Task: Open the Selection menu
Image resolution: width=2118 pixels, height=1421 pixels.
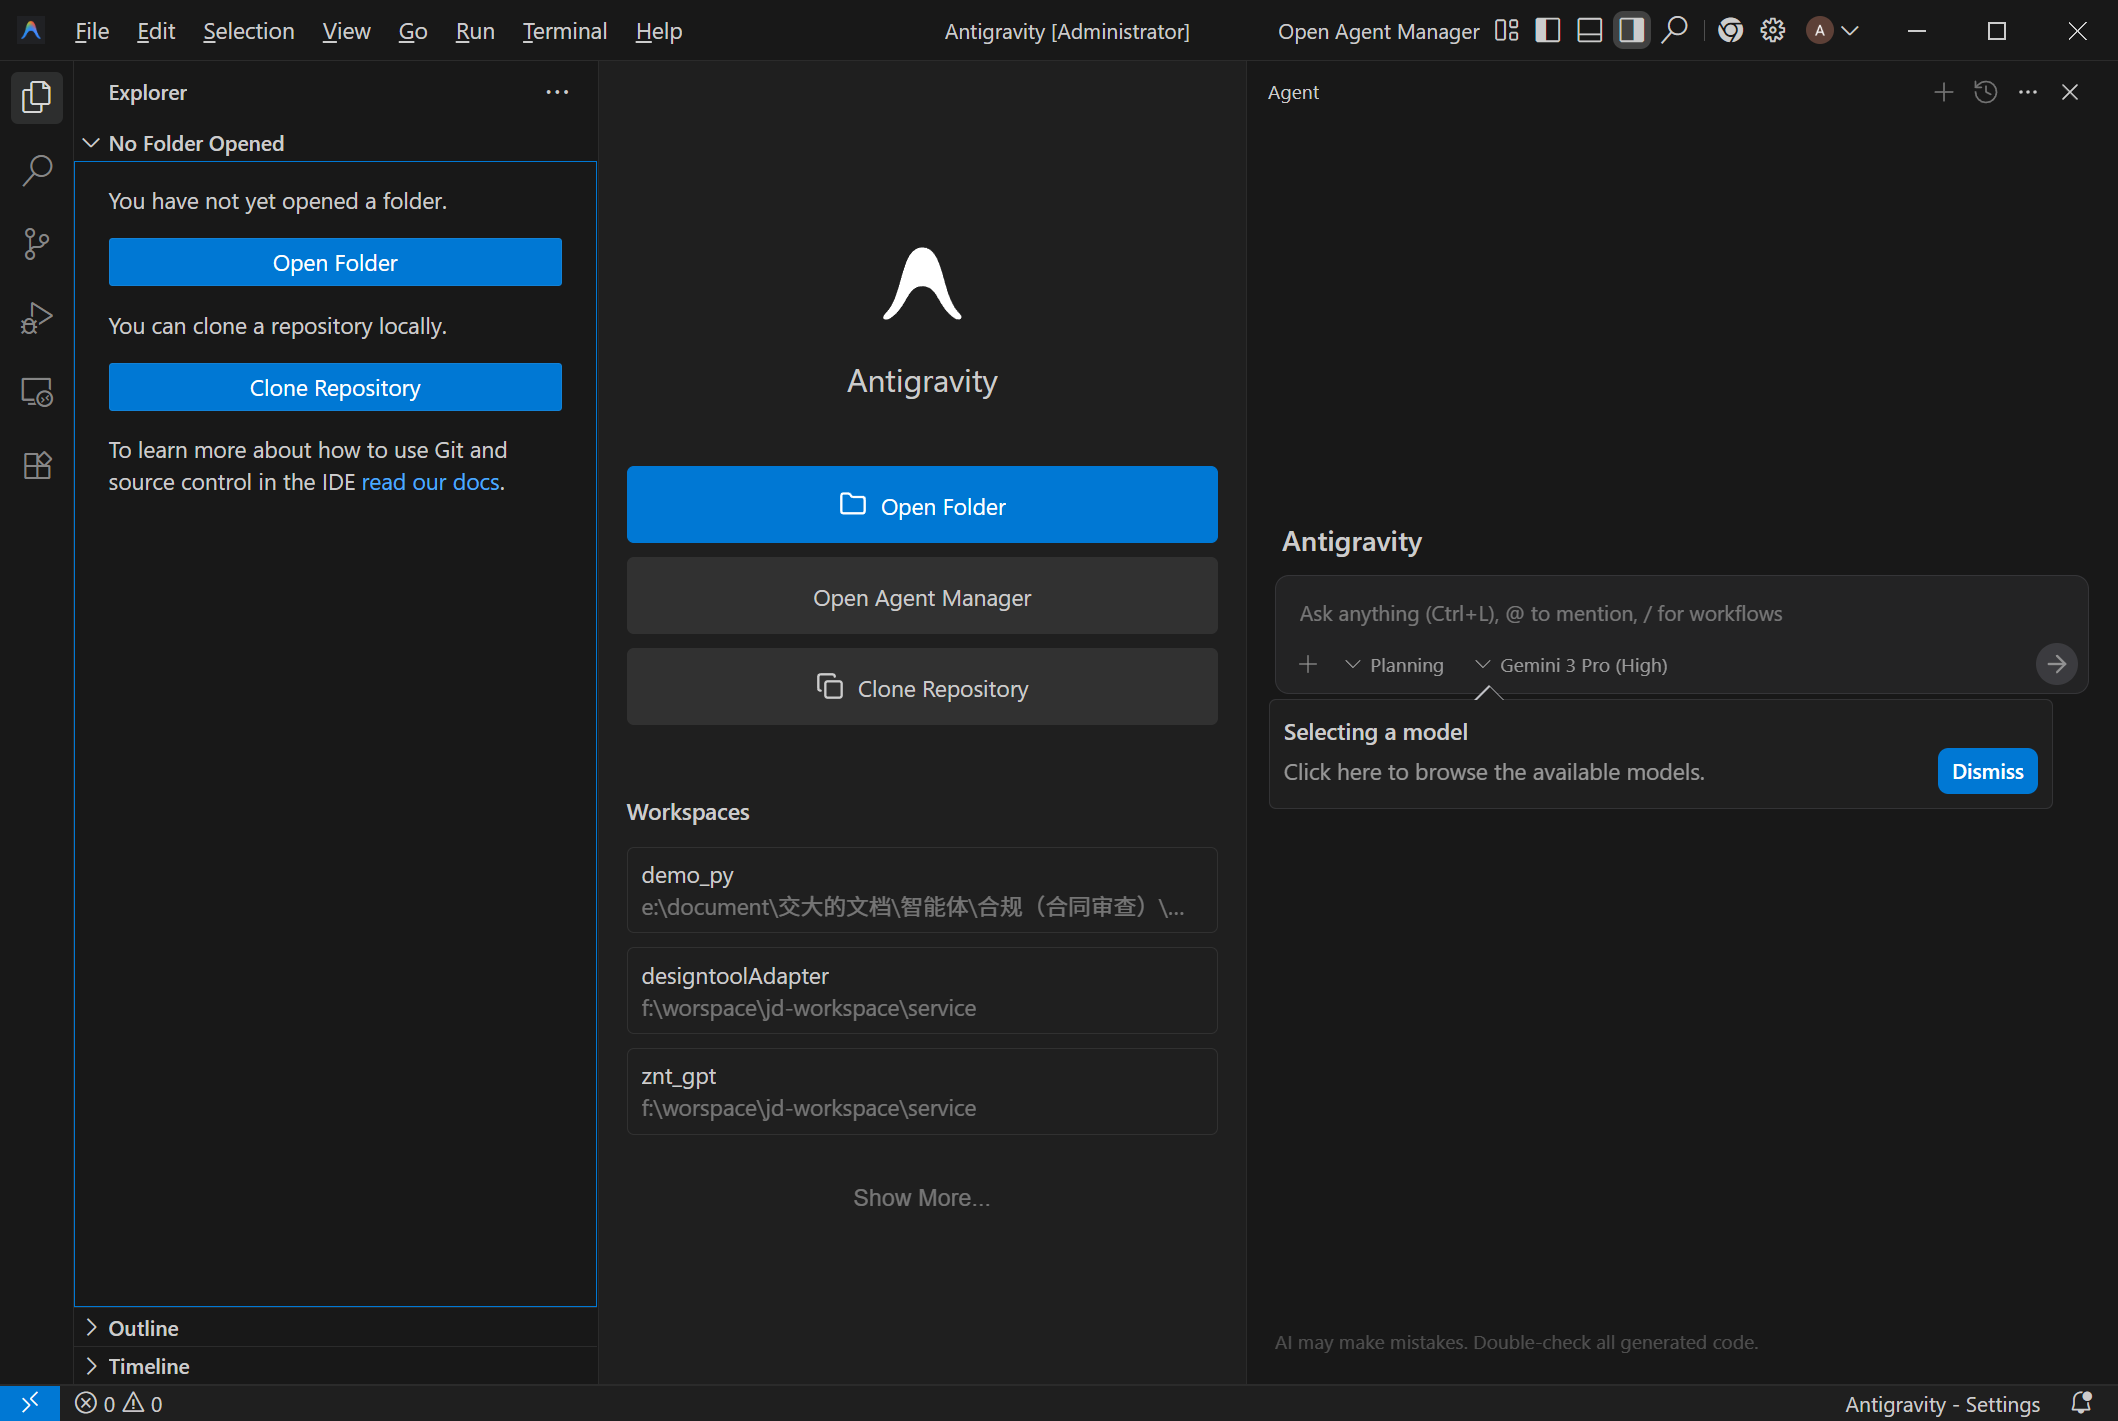Action: tap(248, 31)
